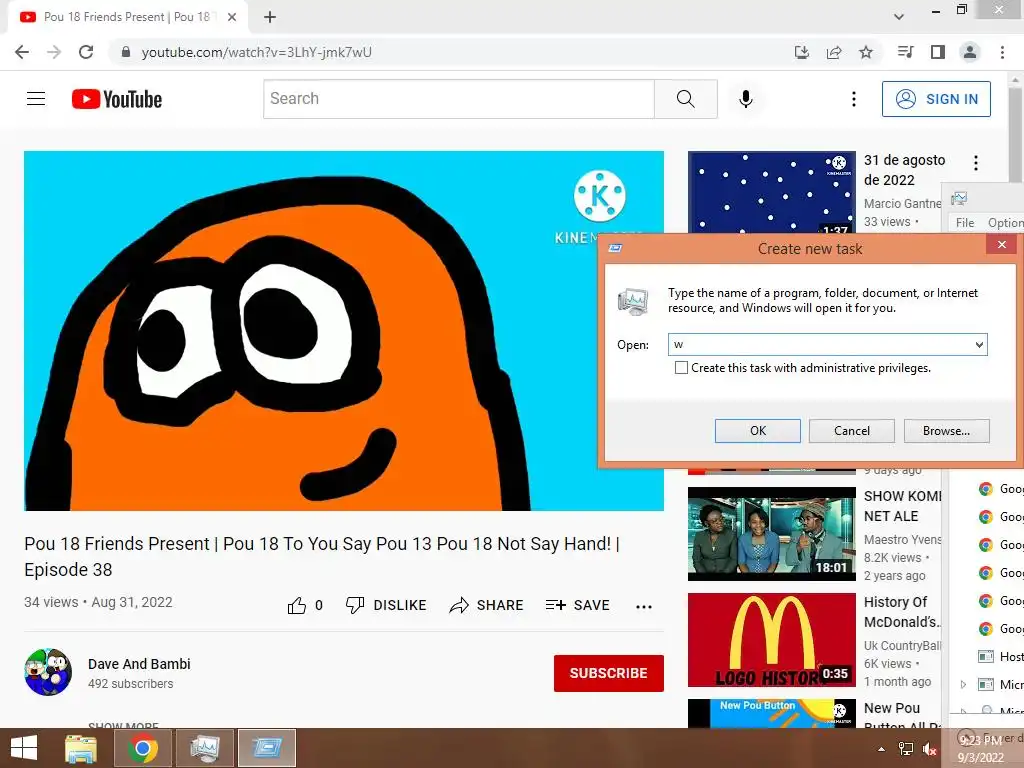The image size is (1024, 768).
Task: Show hidden tray icons arrow
Action: click(x=882, y=749)
